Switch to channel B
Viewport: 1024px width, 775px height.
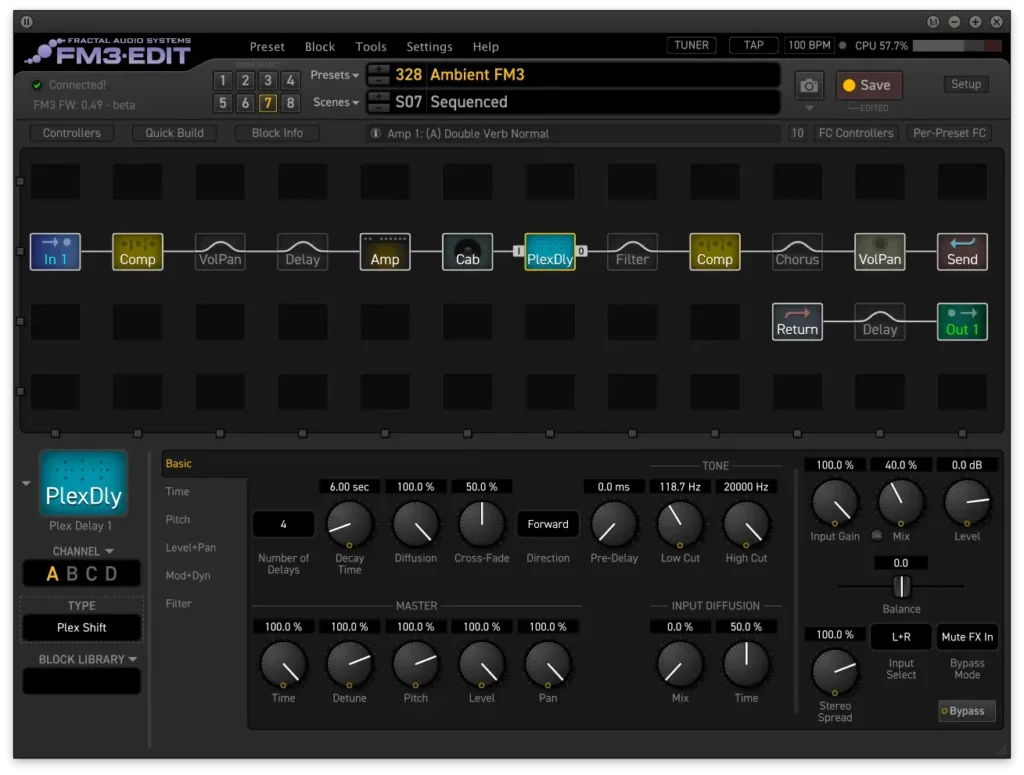click(72, 574)
